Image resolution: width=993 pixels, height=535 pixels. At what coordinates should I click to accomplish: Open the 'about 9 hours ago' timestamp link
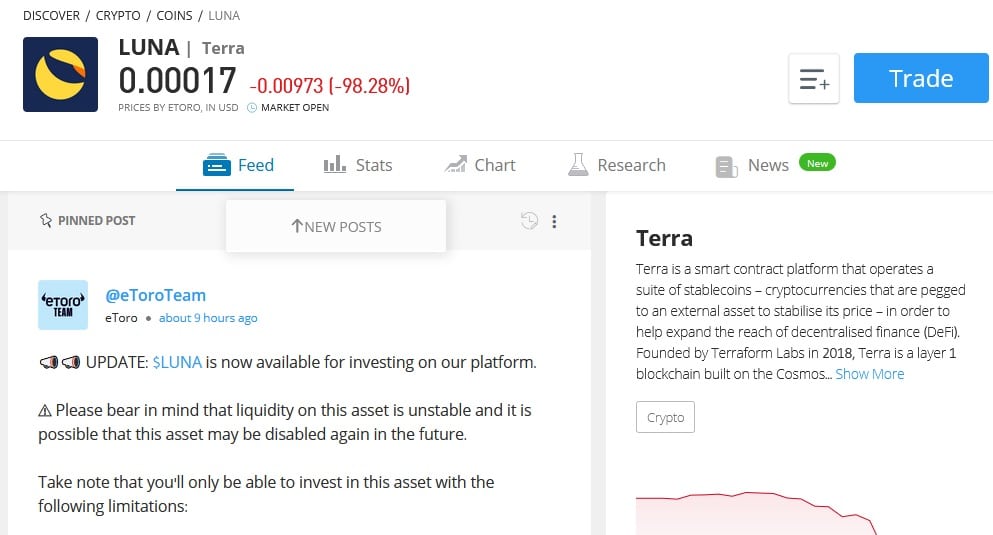pyautogui.click(x=208, y=318)
